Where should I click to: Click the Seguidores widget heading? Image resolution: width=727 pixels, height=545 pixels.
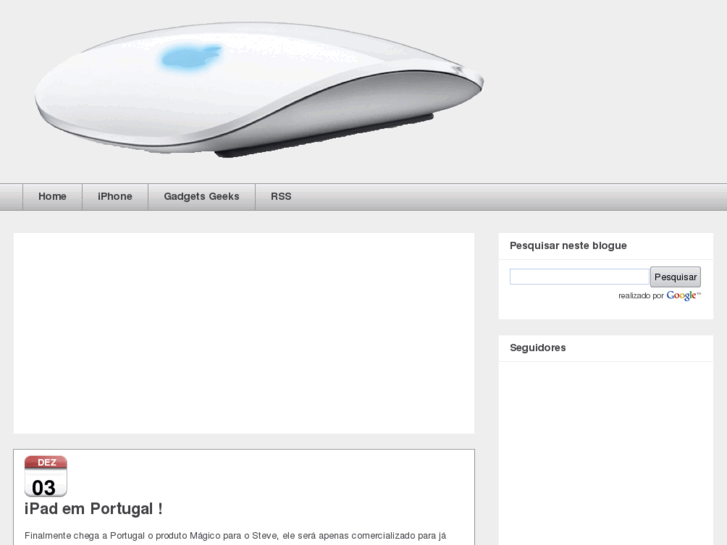click(538, 348)
